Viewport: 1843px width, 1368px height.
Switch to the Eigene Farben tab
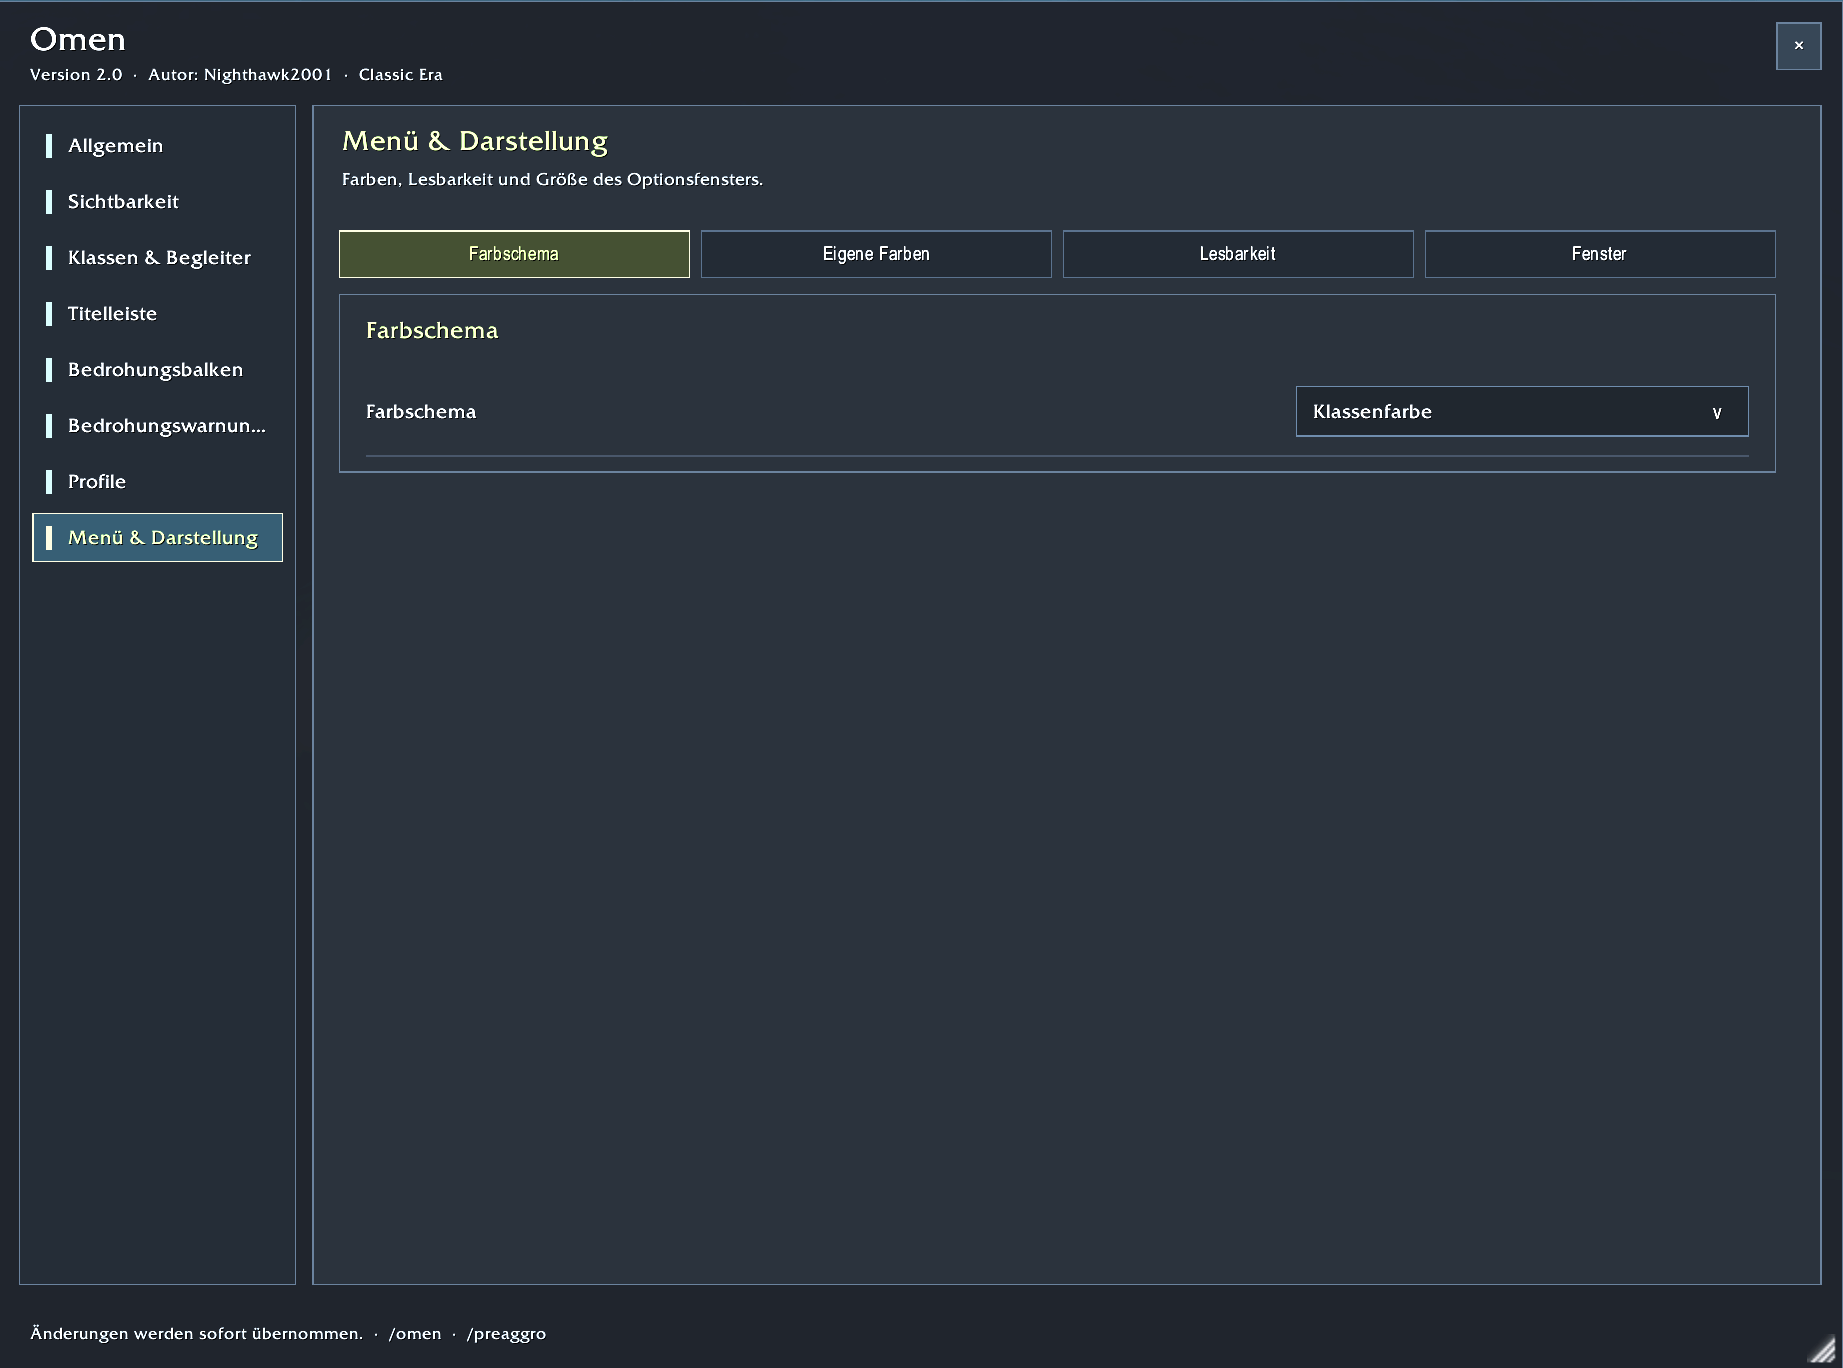tap(876, 254)
